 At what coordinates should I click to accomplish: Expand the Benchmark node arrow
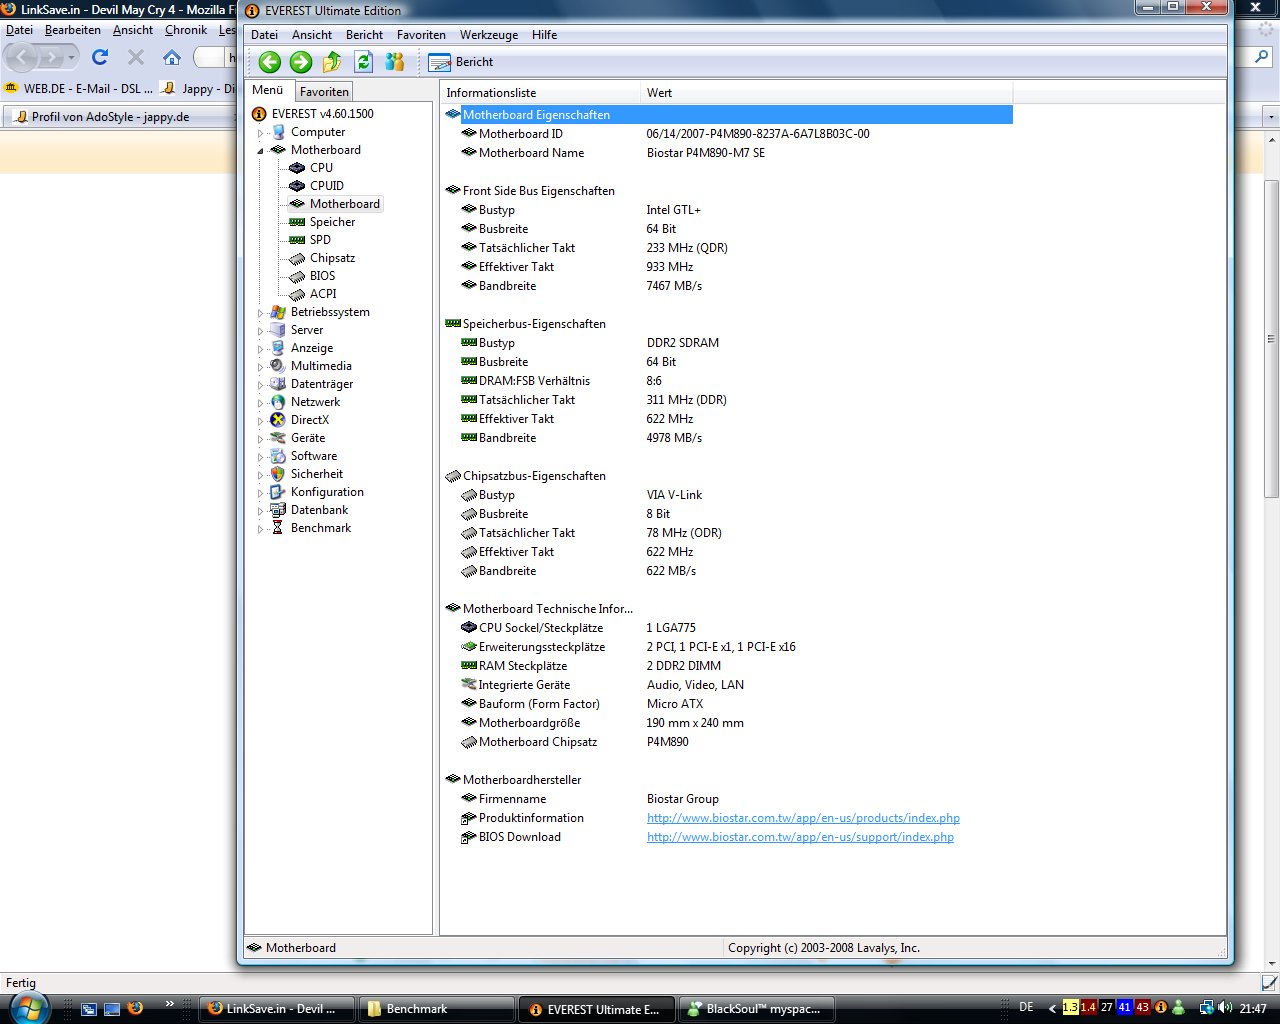click(x=261, y=528)
